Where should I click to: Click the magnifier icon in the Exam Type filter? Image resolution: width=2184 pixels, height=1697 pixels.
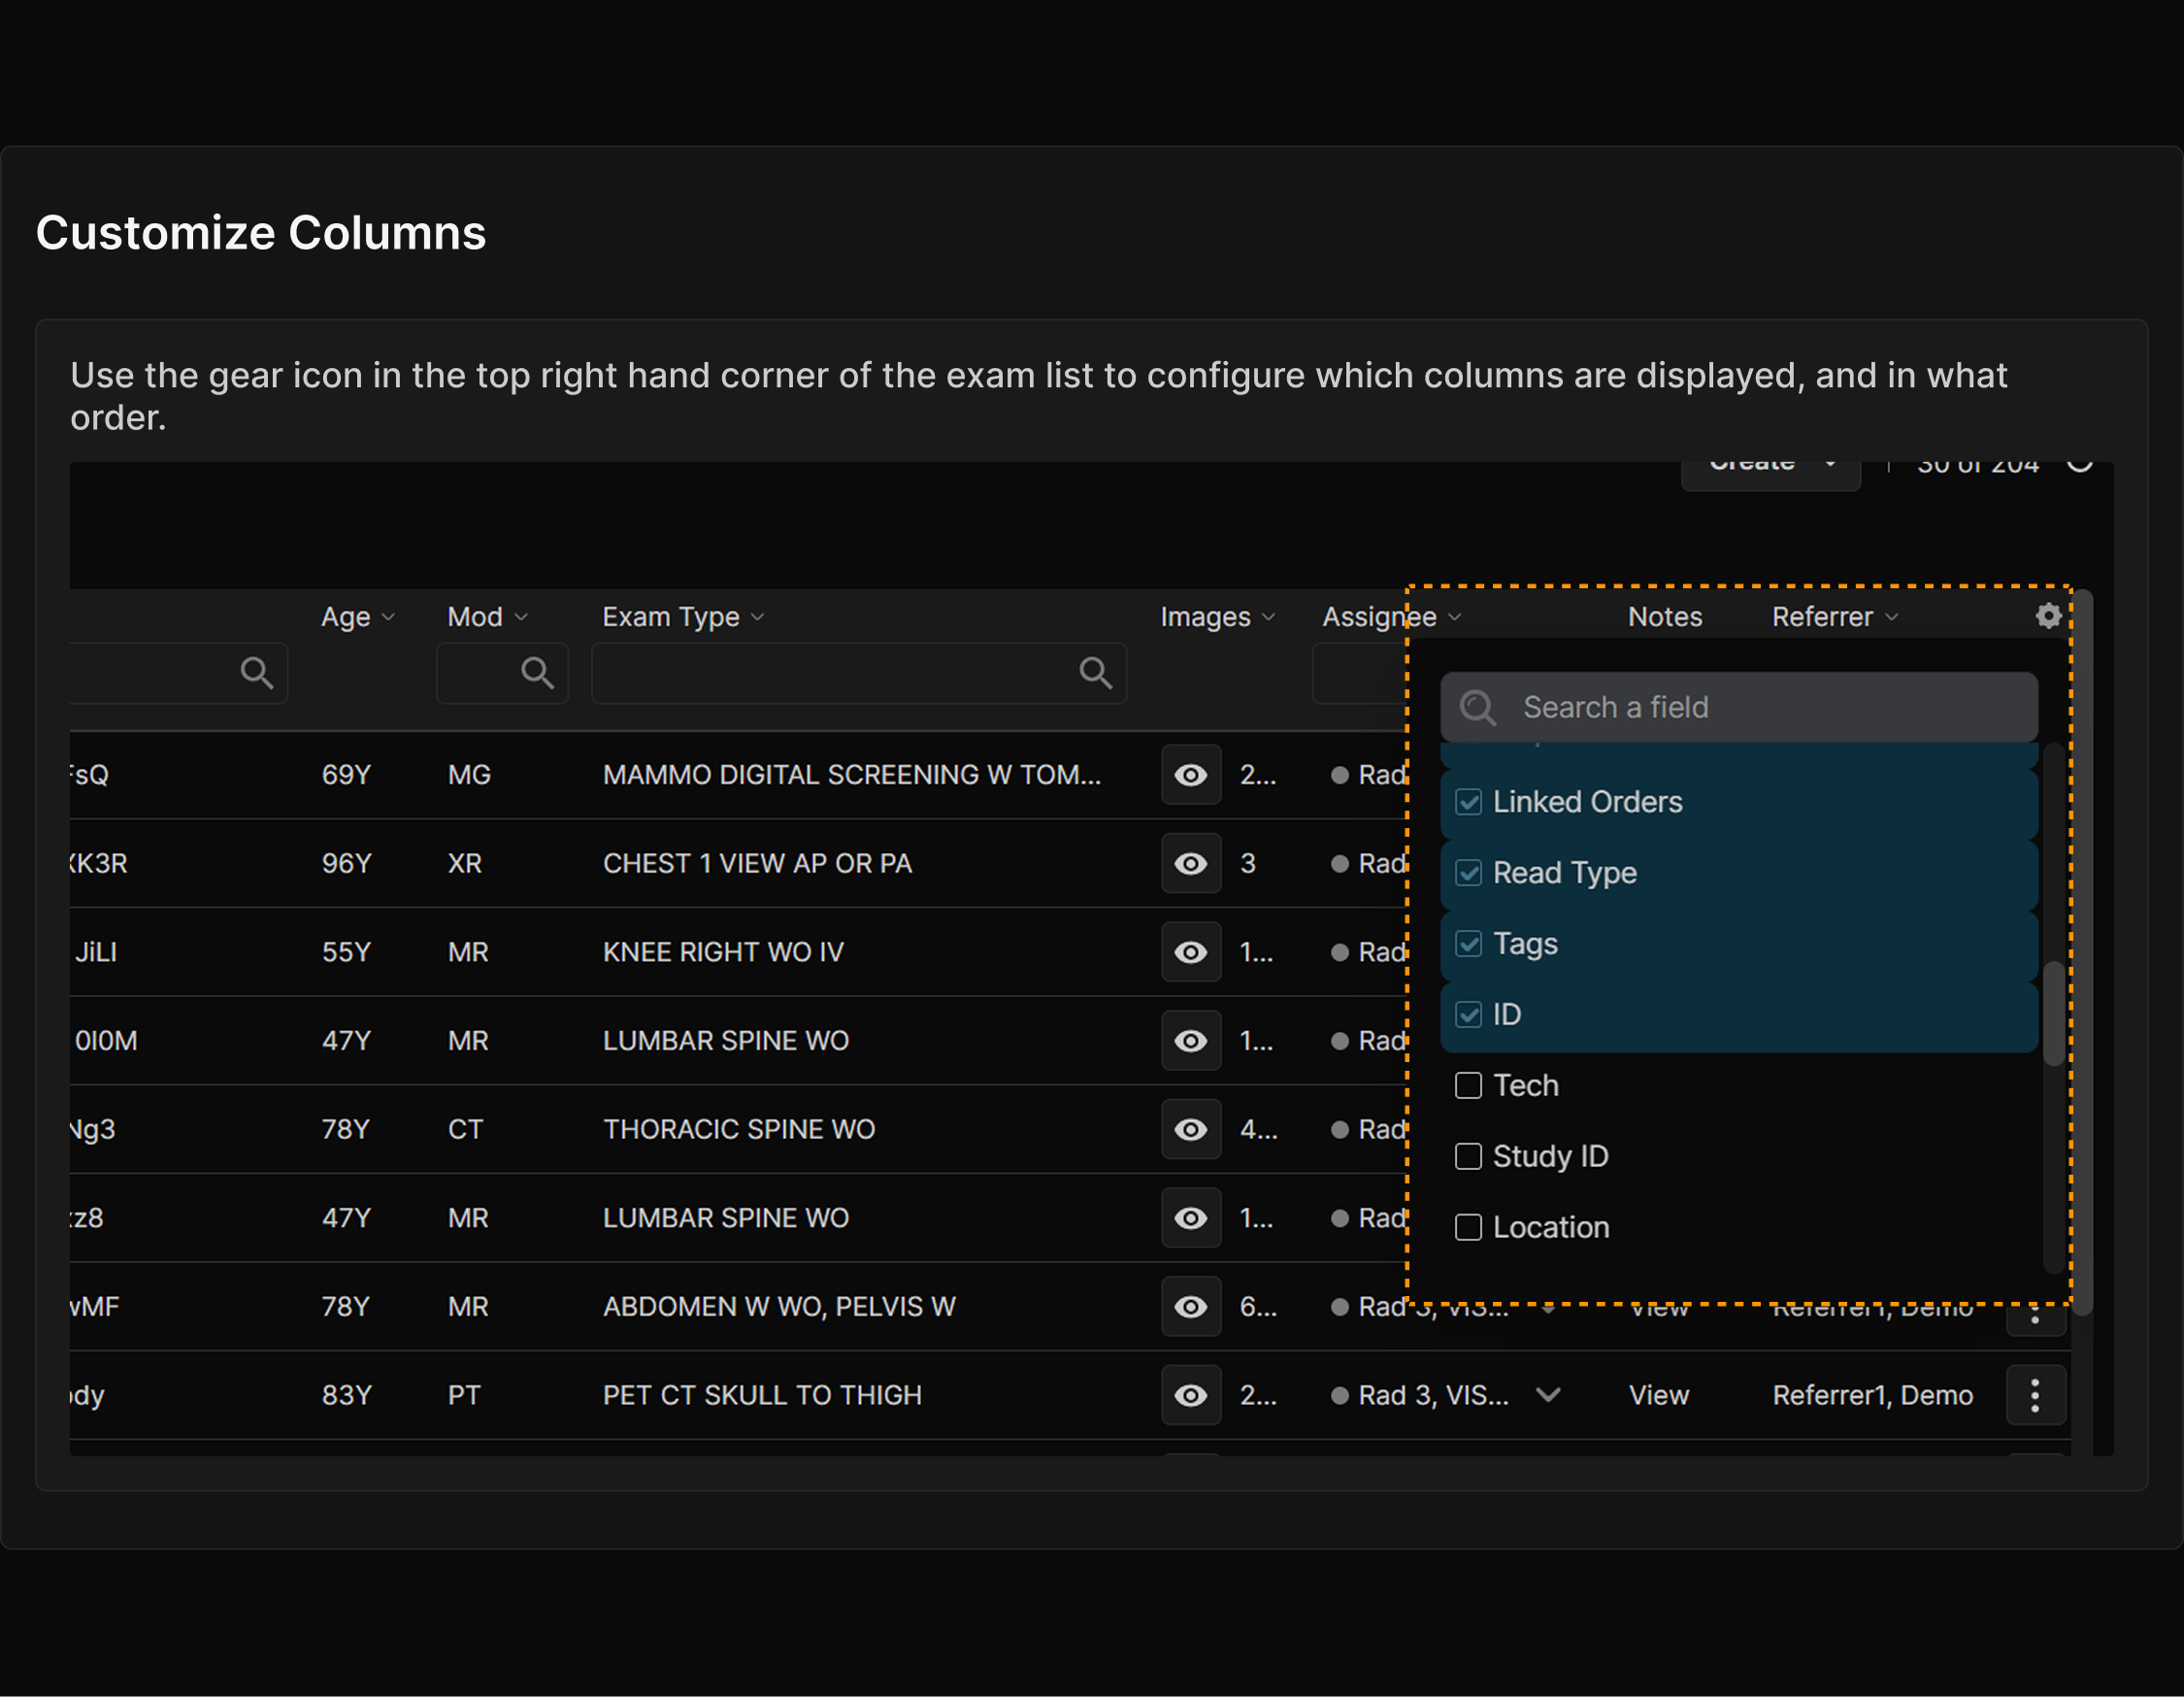click(x=1096, y=673)
